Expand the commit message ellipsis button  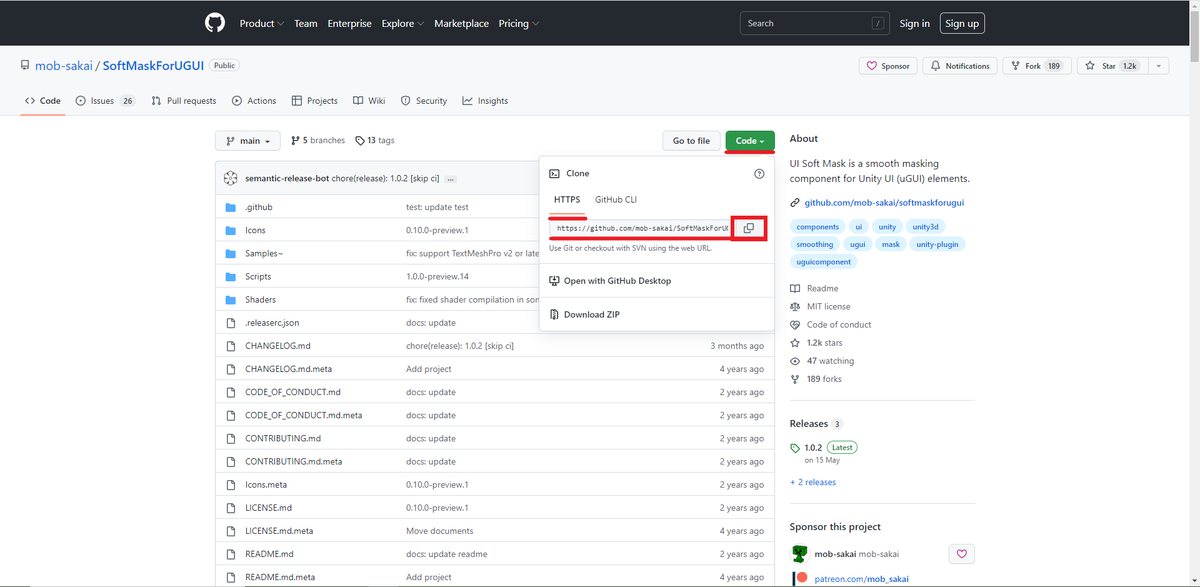[451, 179]
